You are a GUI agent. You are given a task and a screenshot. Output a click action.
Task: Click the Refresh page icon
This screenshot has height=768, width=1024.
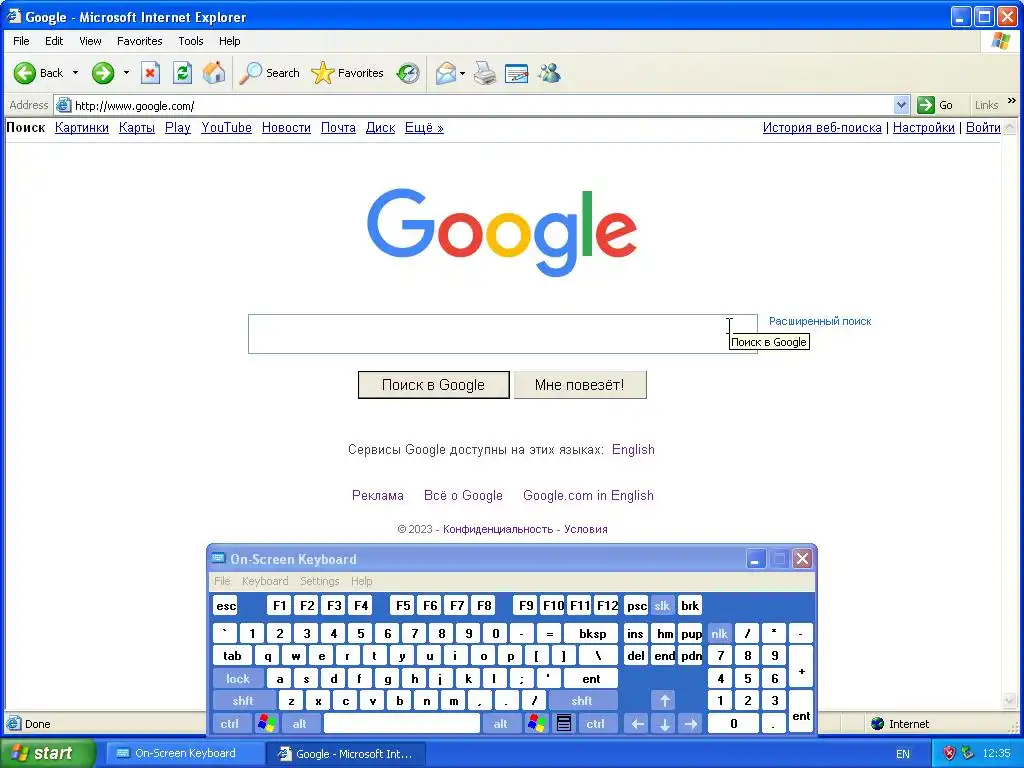[x=182, y=73]
